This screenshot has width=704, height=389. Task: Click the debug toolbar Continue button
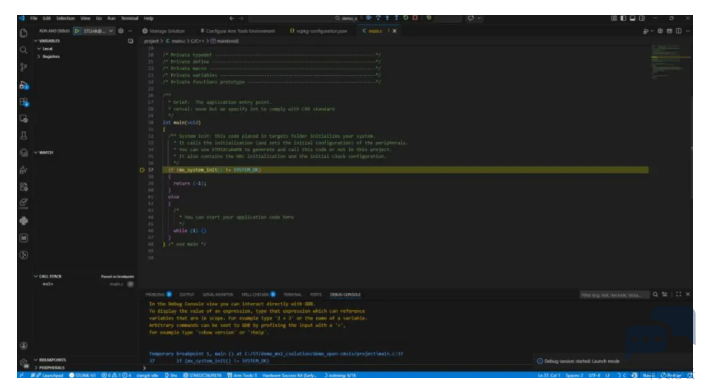(x=369, y=18)
